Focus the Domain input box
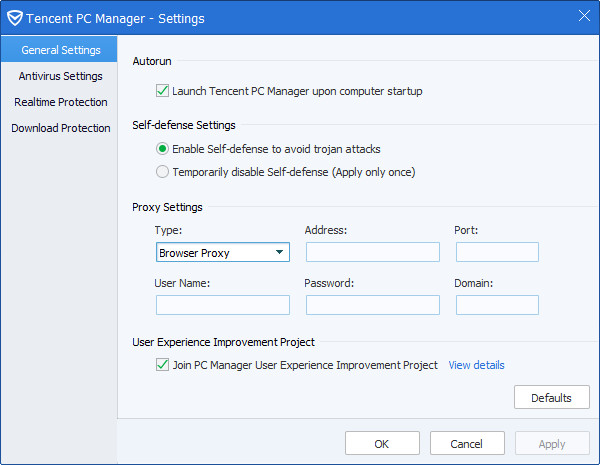Viewport: 600px width, 465px height. click(x=497, y=305)
